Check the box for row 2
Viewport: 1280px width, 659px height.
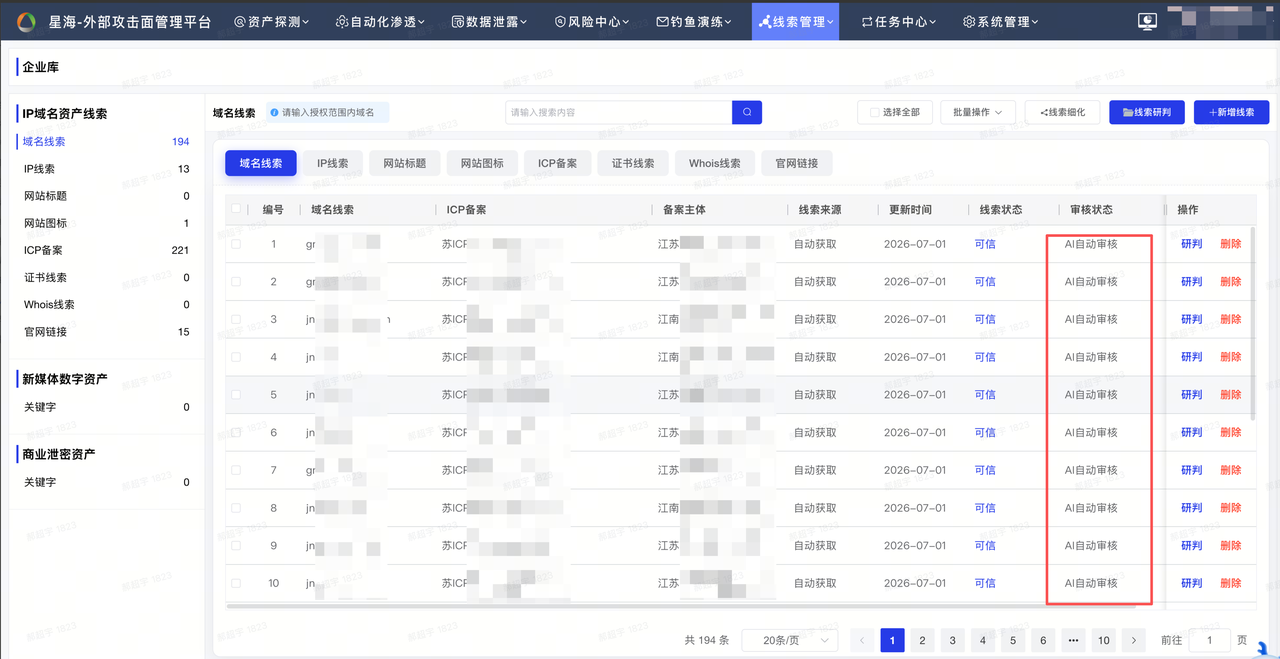pos(236,282)
